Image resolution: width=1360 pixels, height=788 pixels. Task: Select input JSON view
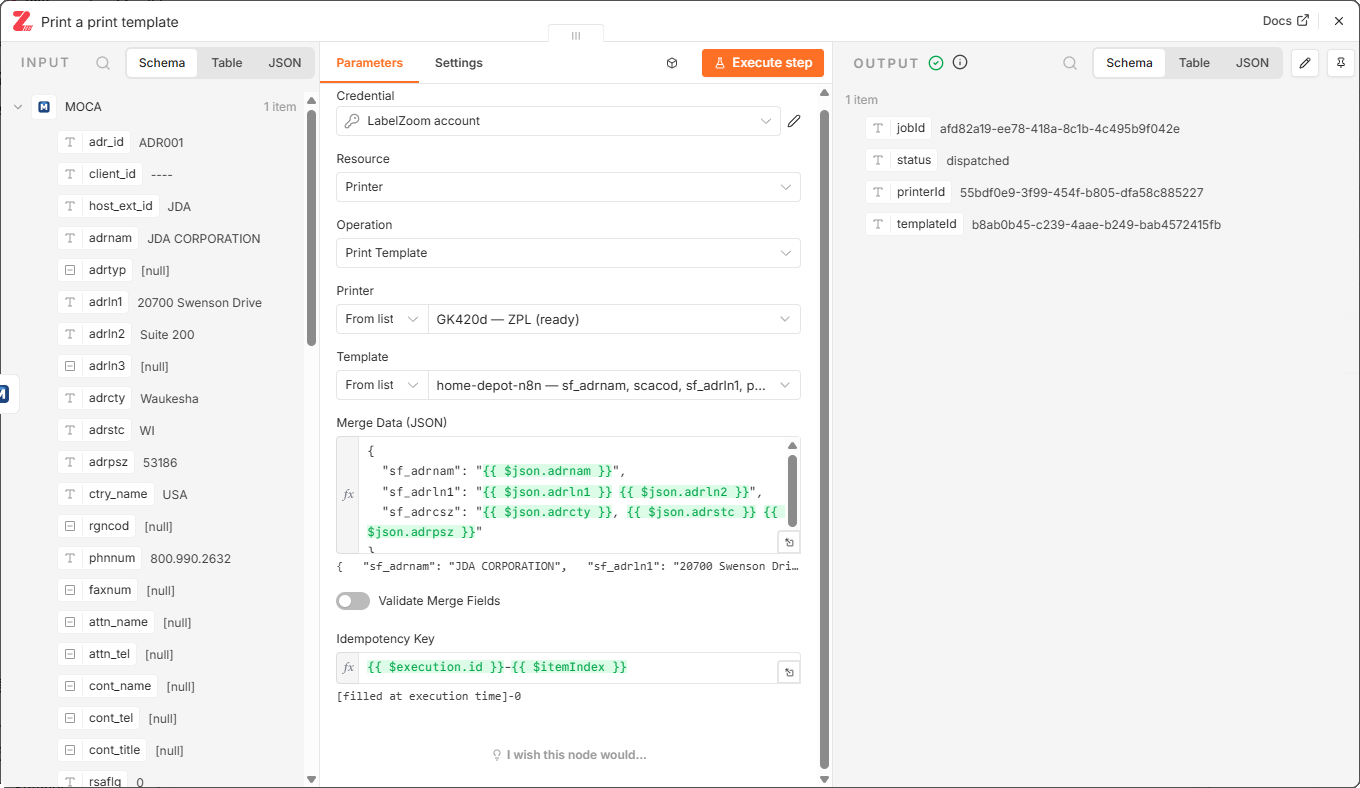pyautogui.click(x=285, y=63)
